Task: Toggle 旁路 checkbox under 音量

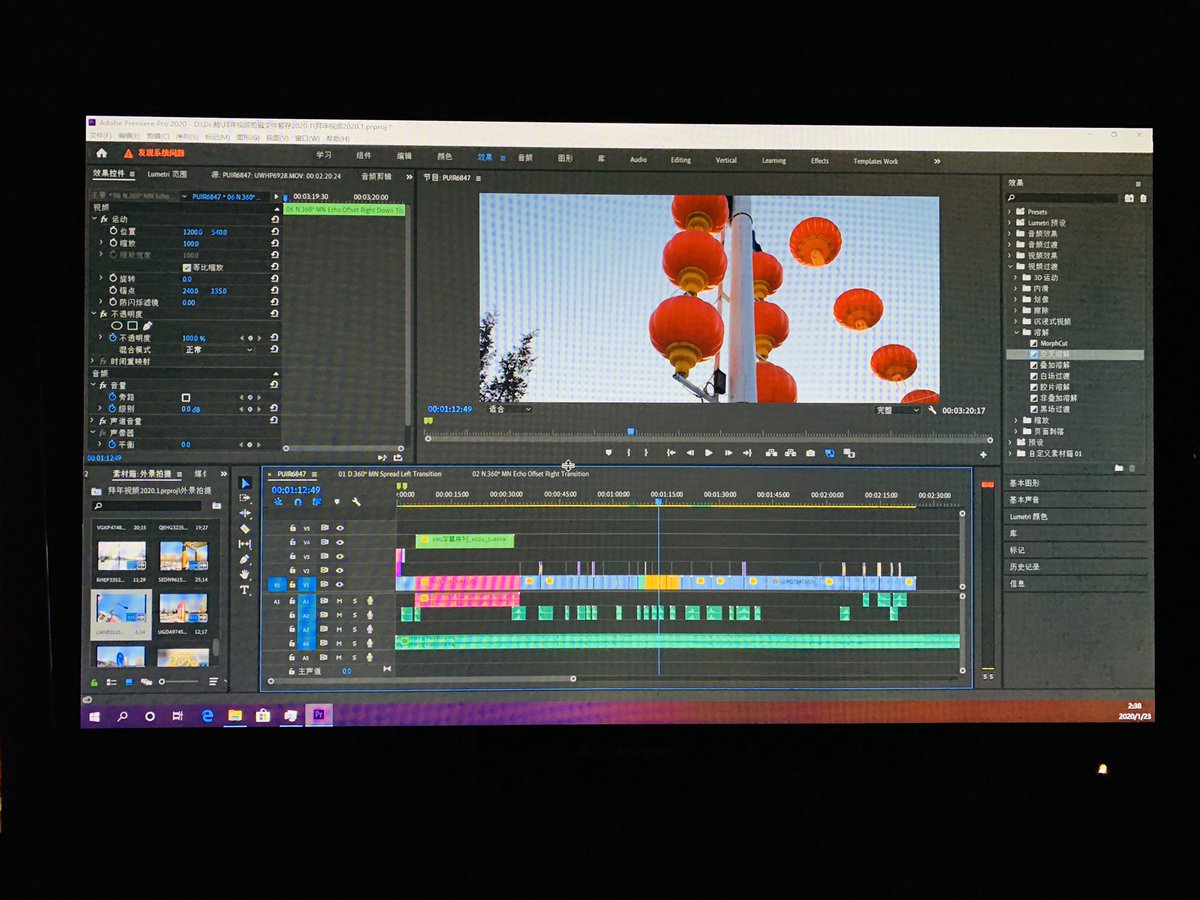Action: click(x=186, y=397)
